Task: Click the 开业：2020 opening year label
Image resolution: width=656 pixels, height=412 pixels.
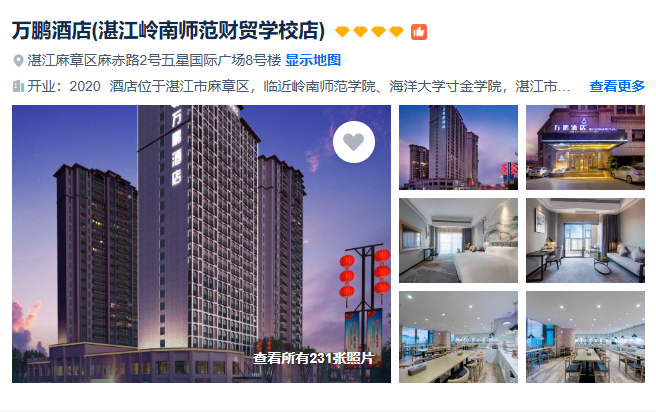Action: click(64, 87)
